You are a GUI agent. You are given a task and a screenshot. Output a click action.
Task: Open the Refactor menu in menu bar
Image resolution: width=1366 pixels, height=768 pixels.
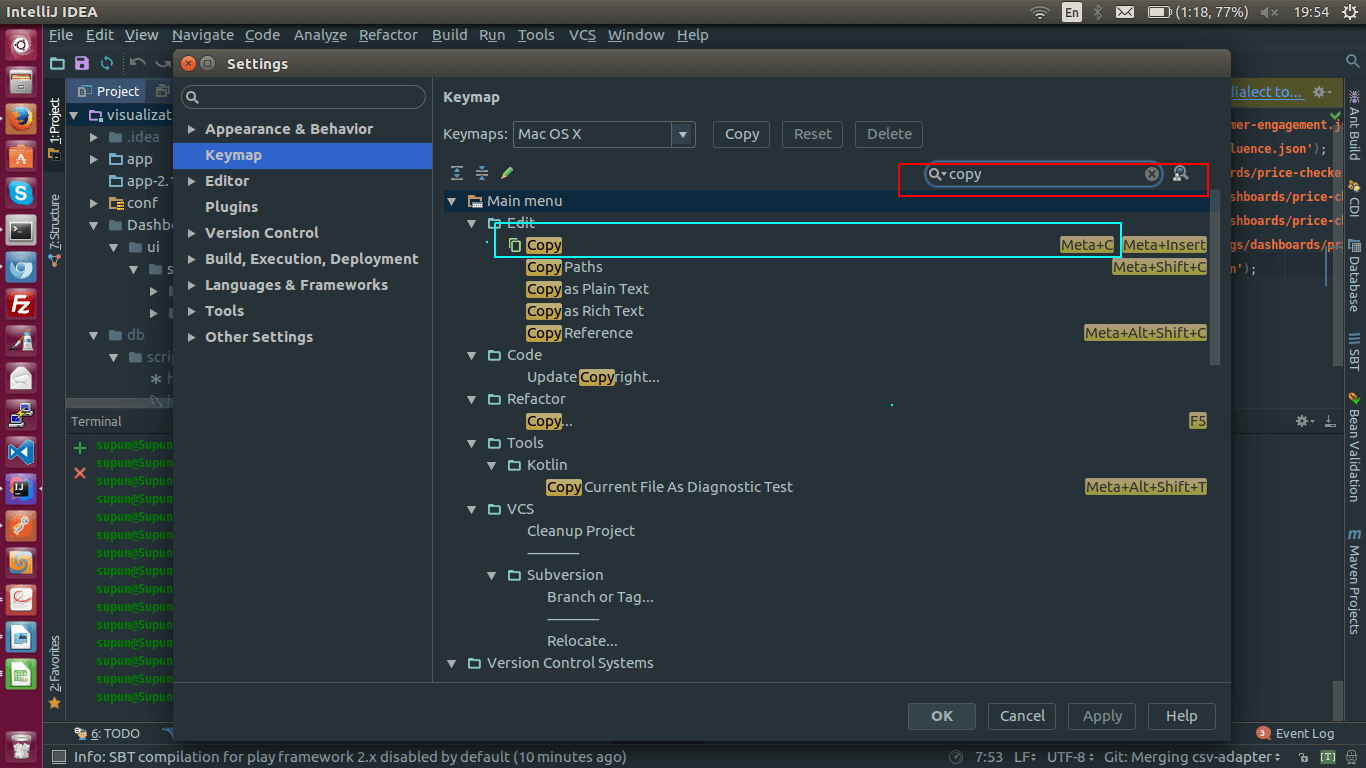click(388, 35)
